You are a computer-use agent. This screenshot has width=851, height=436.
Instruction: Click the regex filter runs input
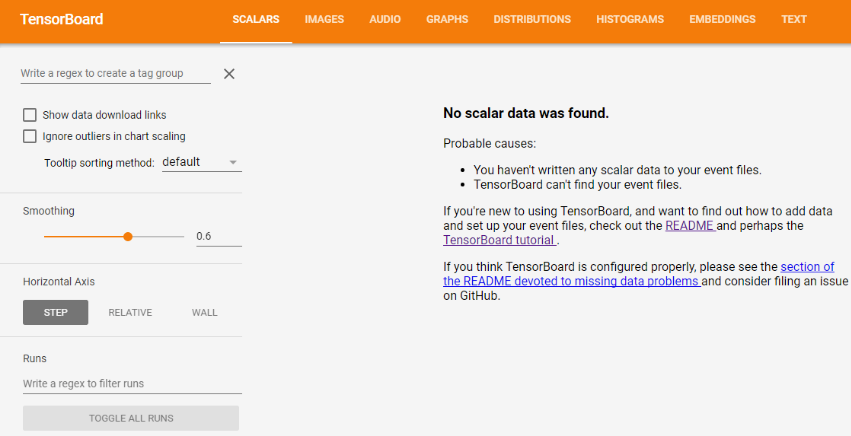click(132, 383)
